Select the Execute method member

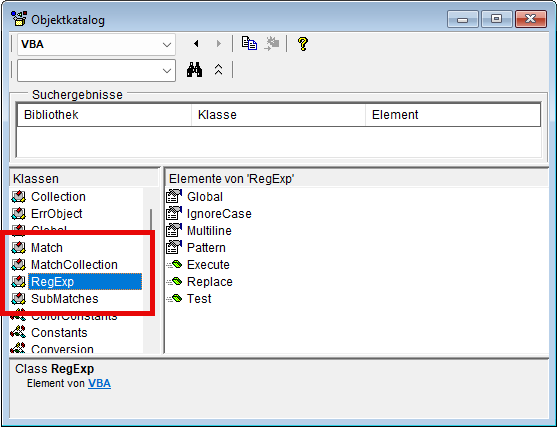(x=208, y=265)
